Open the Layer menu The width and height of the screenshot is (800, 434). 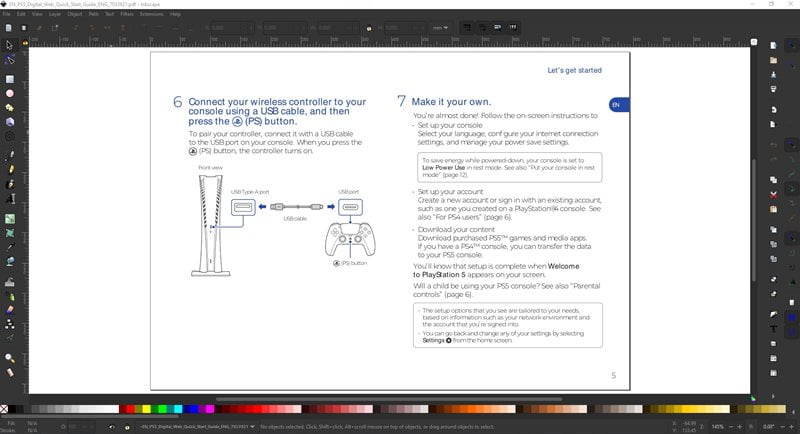pos(55,14)
